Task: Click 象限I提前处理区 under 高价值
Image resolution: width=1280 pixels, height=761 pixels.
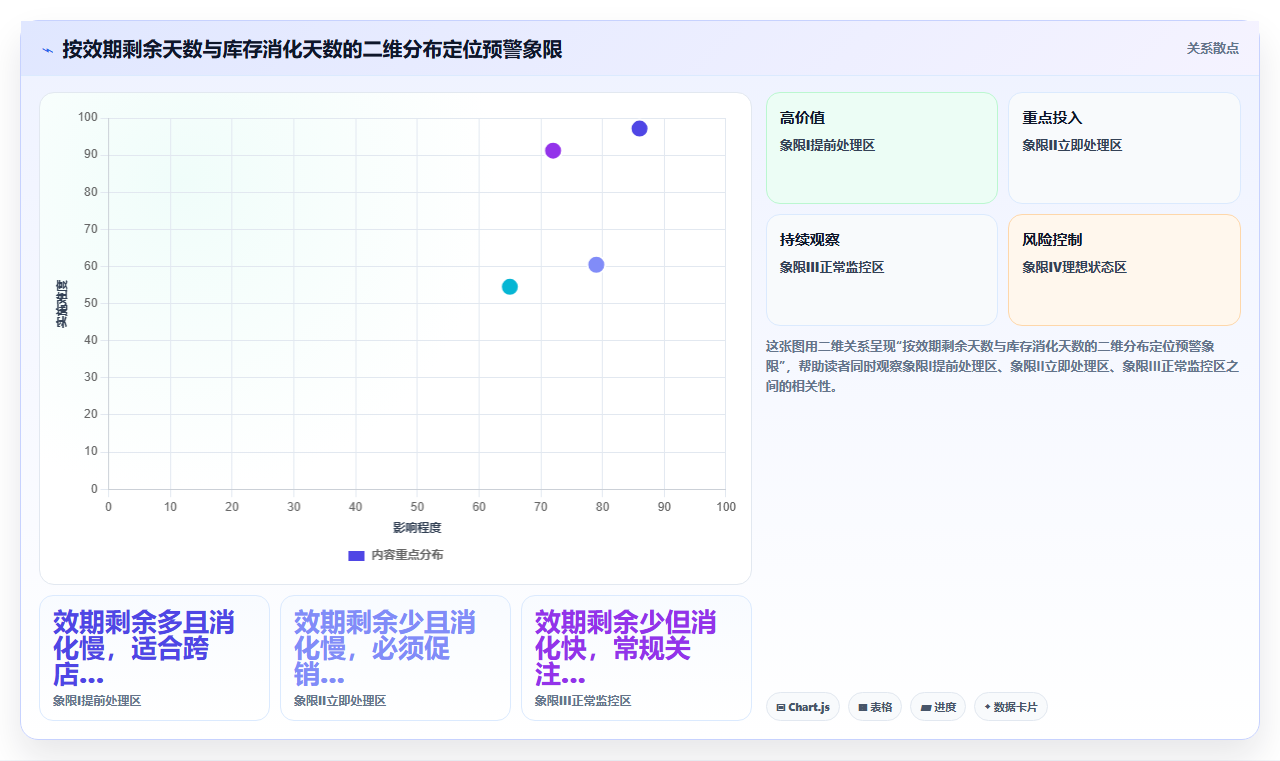Action: tap(827, 145)
